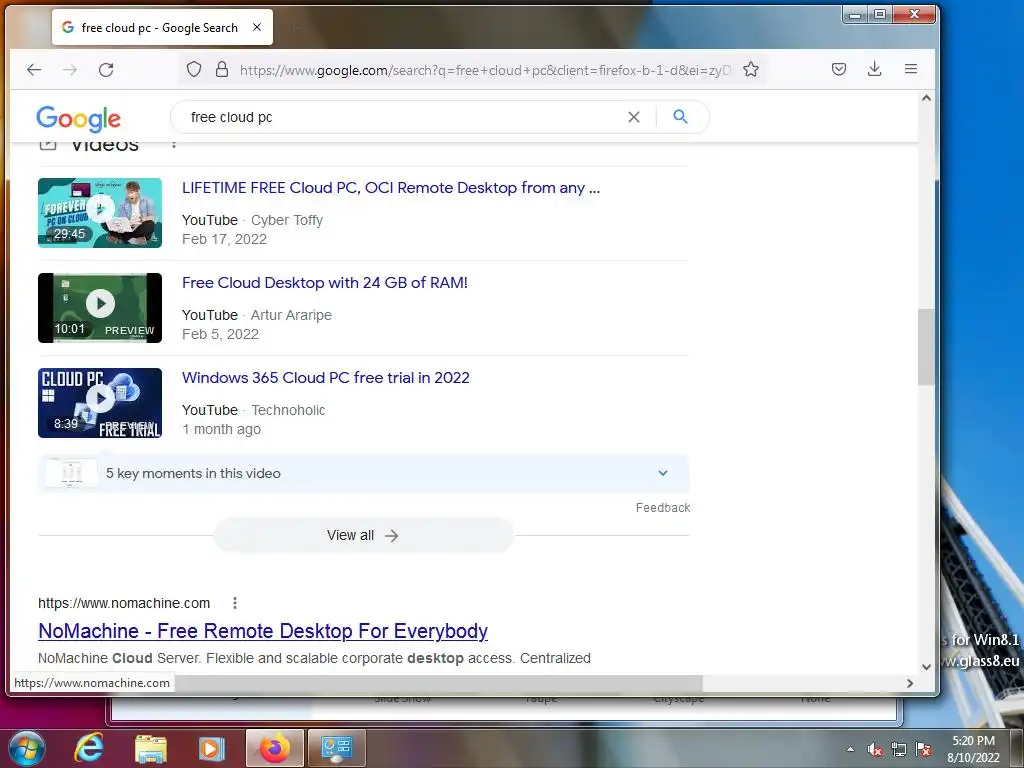This screenshot has height=768, width=1024.
Task: Open three-dot options beside nomachine.com URL
Action: (x=234, y=603)
